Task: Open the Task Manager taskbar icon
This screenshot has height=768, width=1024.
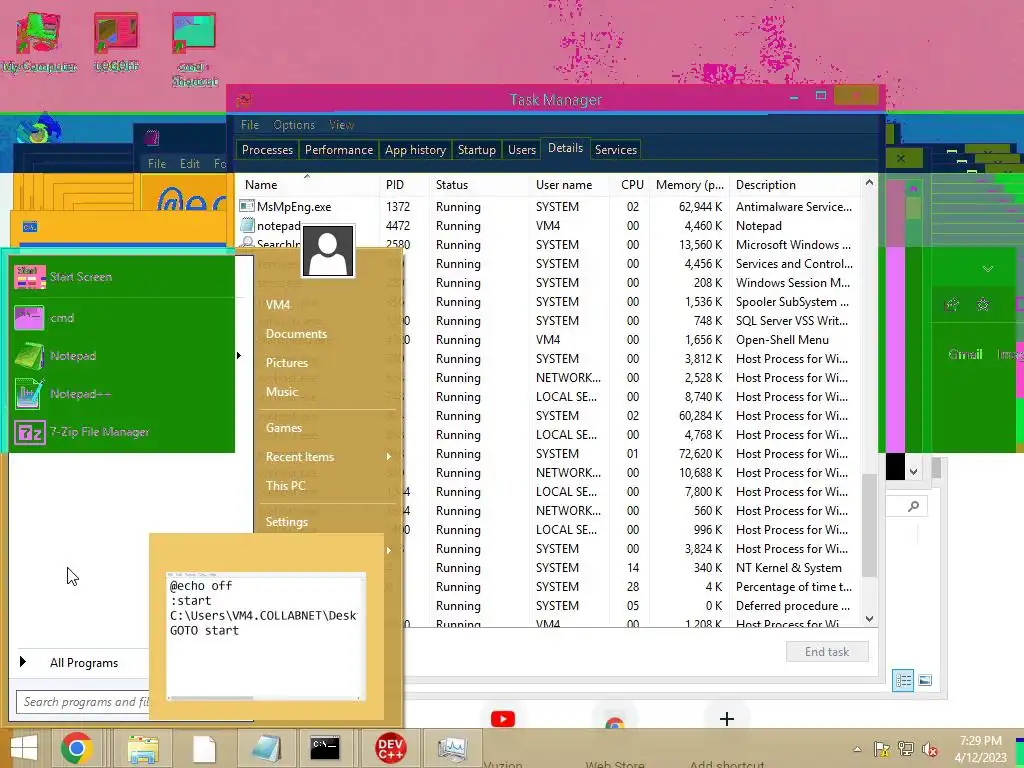Action: (x=452, y=748)
